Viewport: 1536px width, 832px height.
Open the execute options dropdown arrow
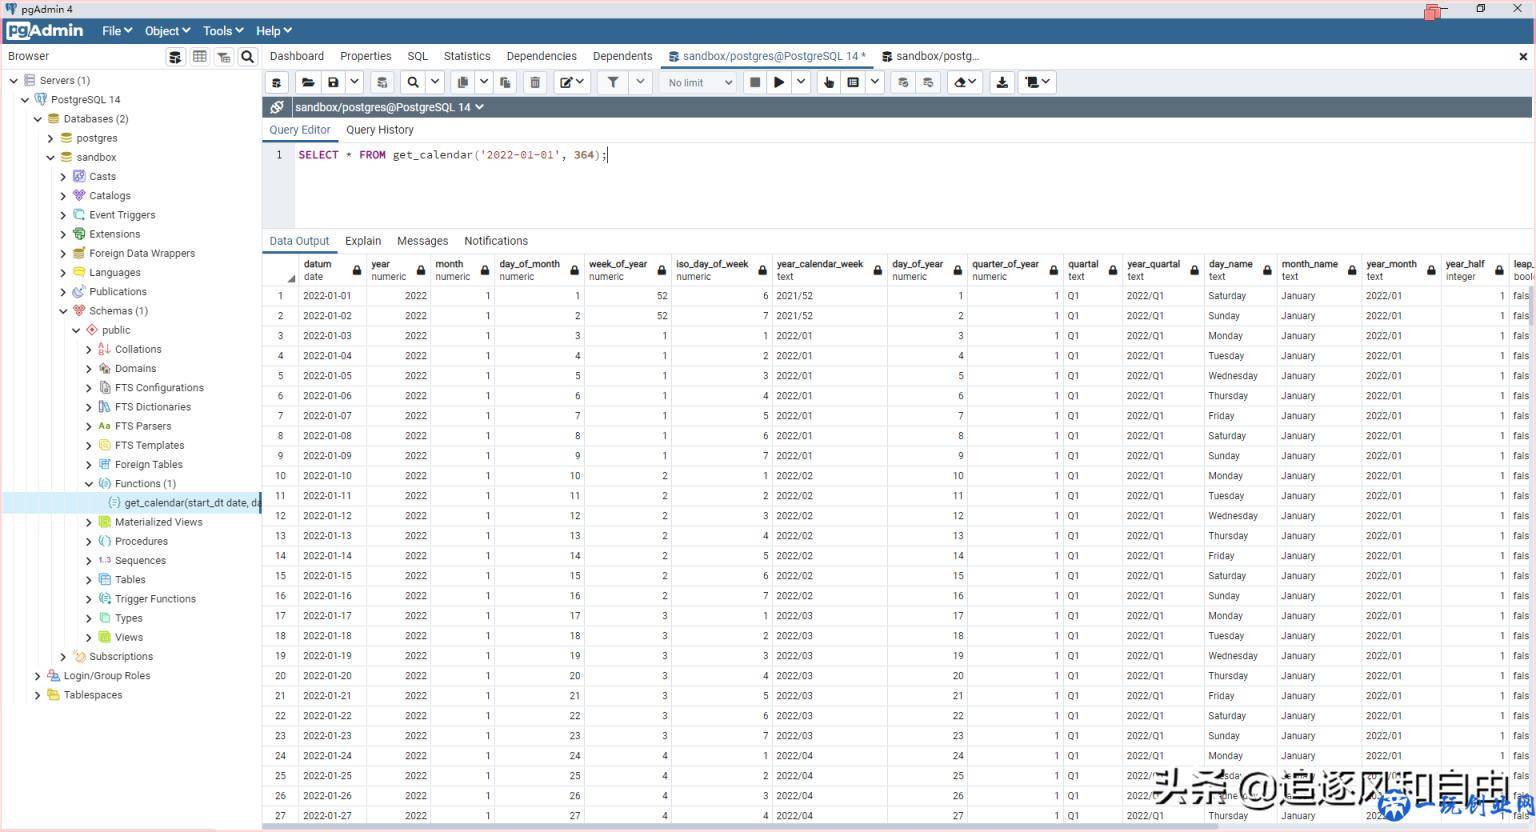[800, 82]
